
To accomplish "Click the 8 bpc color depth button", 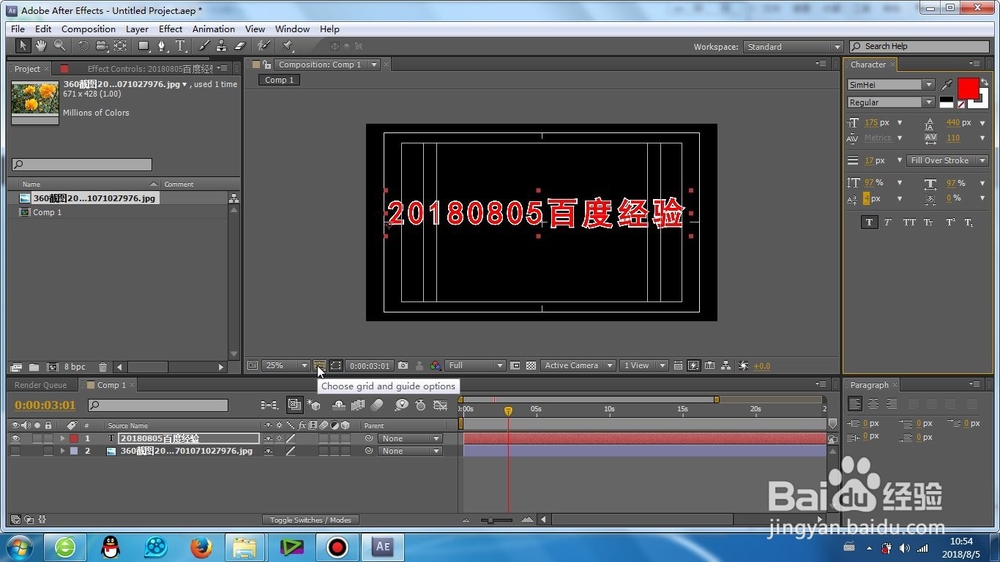I will [x=75, y=367].
